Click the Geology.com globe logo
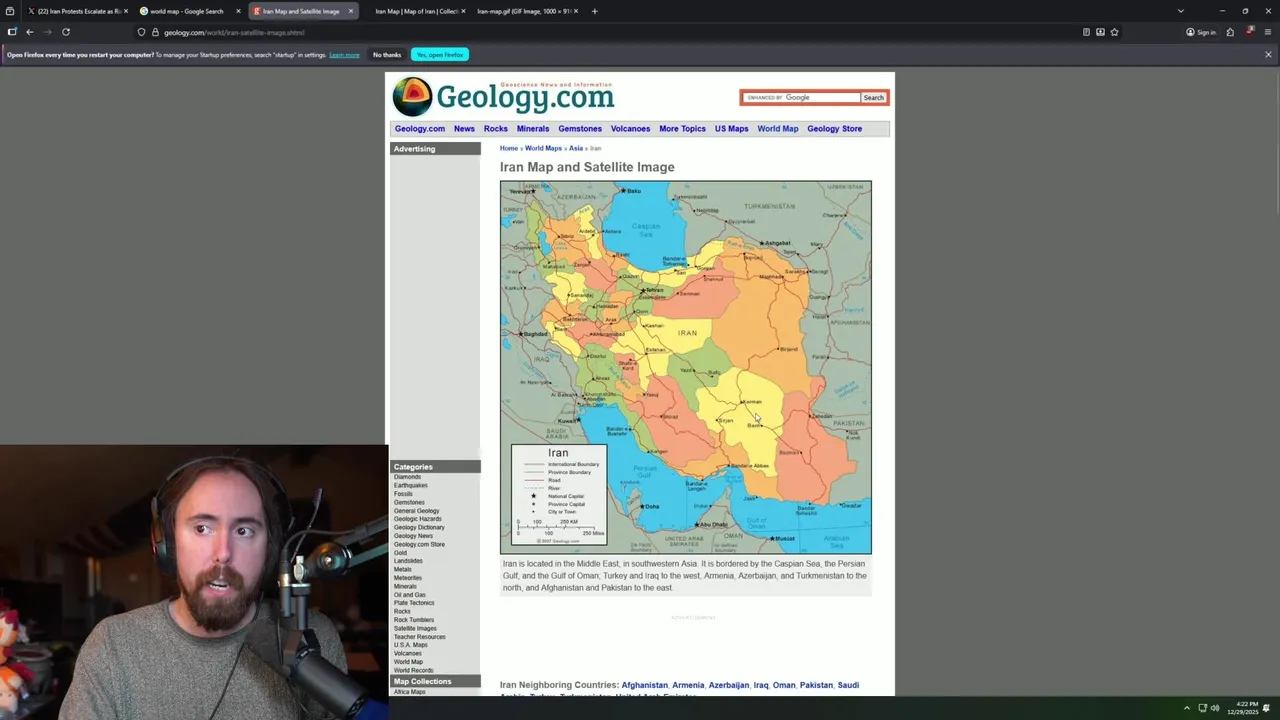The width and height of the screenshot is (1280, 720). pos(412,97)
